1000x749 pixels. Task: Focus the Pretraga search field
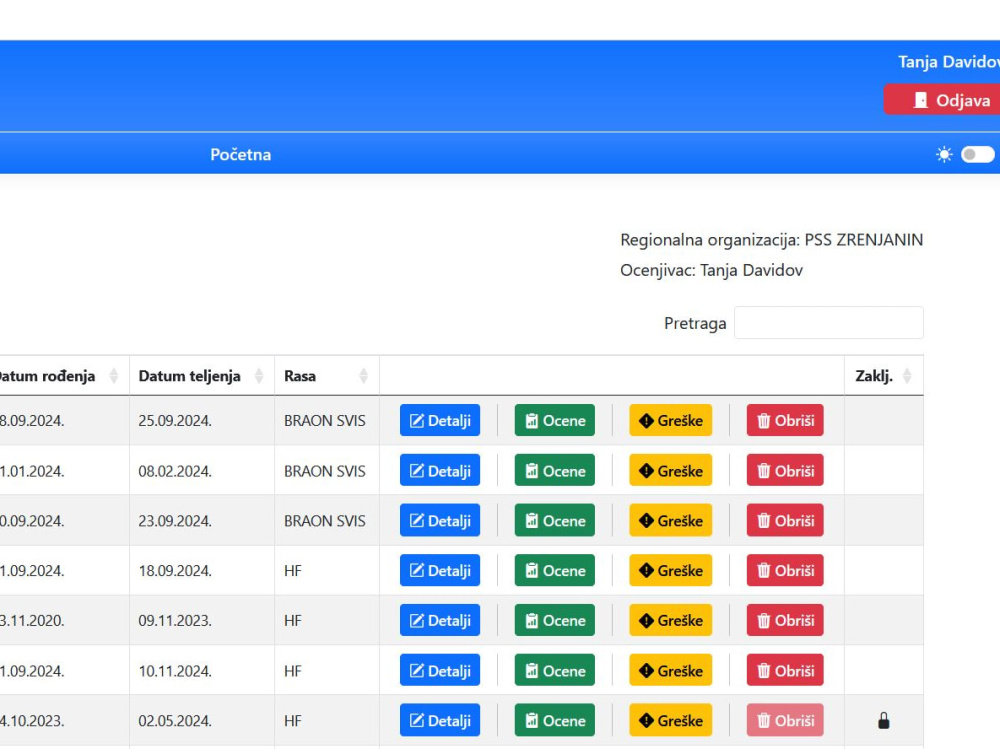(828, 323)
